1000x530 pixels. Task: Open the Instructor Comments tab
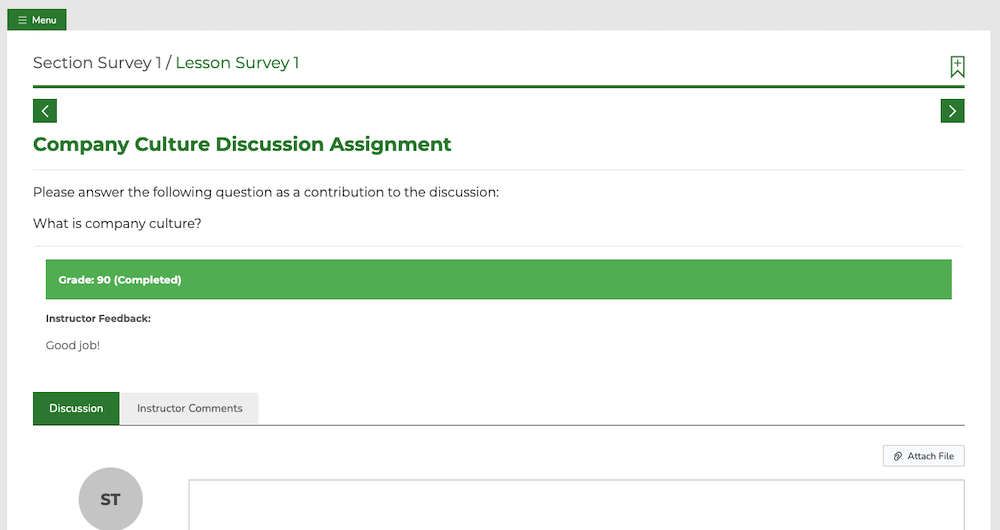[189, 408]
